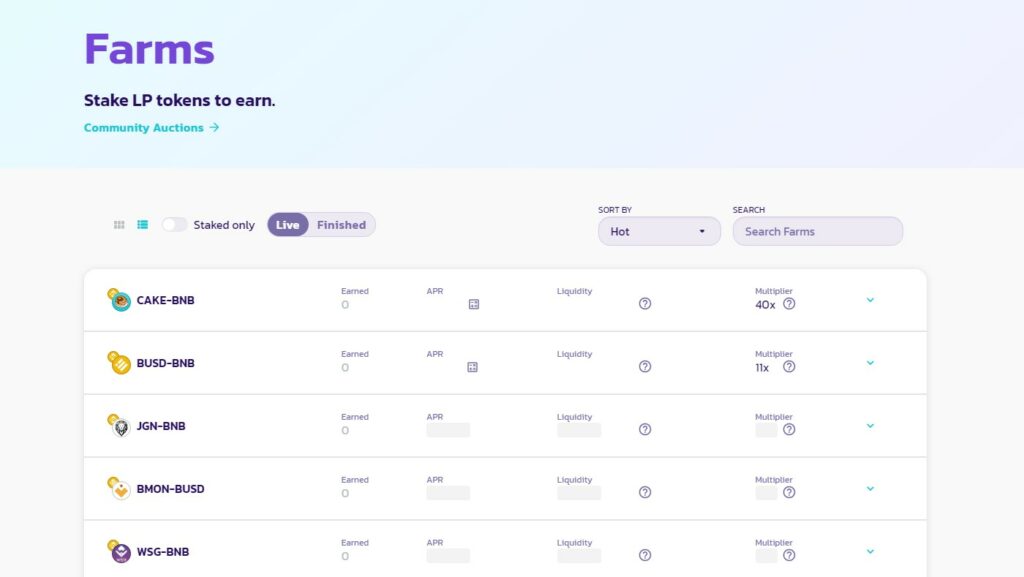
Task: Click WSG-BNB liquidity help icon
Action: tap(645, 555)
